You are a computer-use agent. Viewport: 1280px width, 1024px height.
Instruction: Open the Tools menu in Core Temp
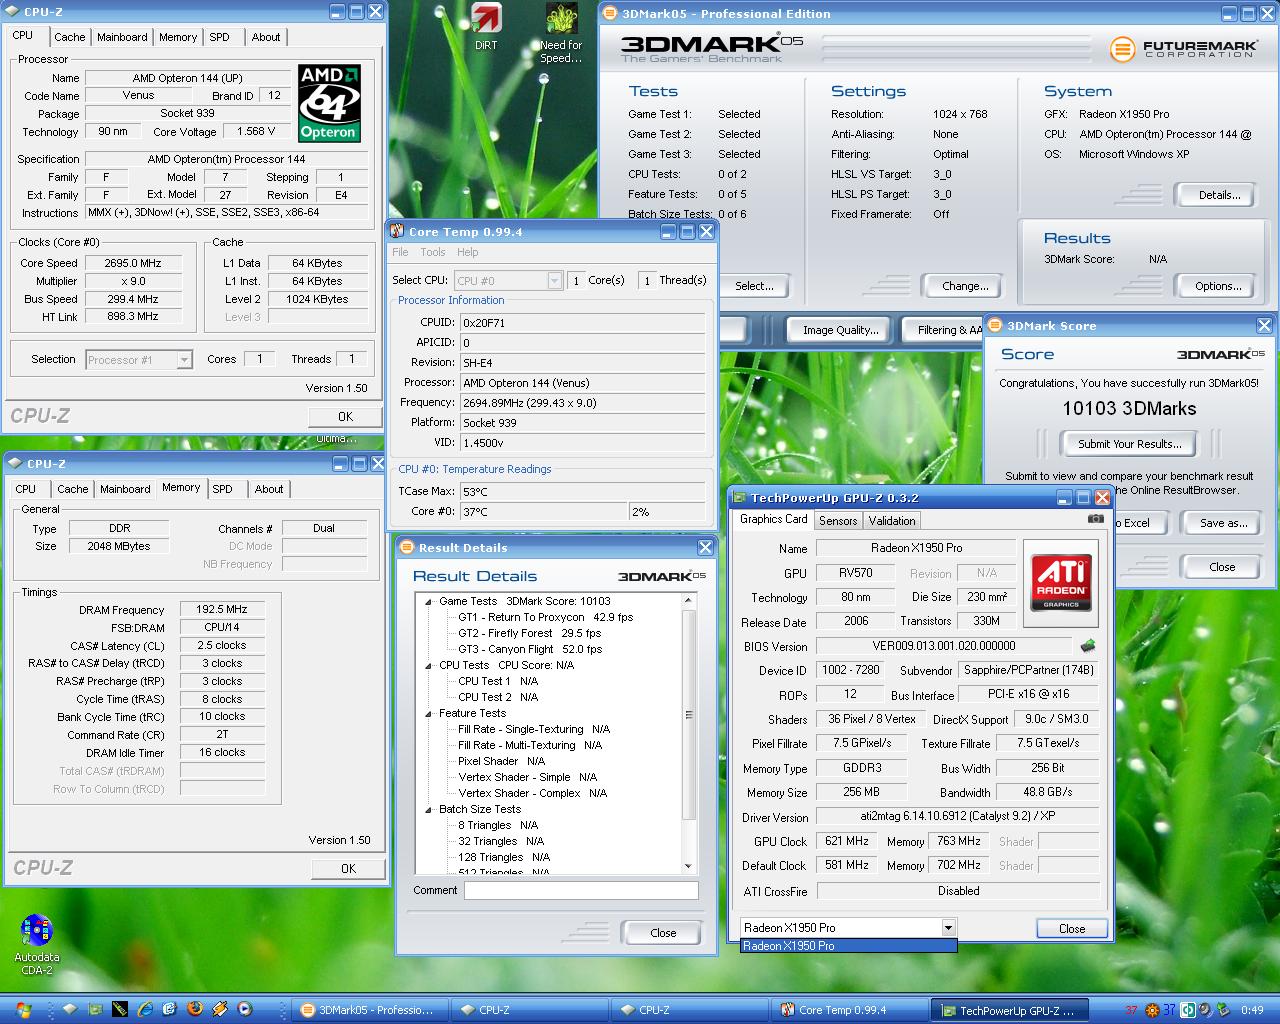point(433,252)
